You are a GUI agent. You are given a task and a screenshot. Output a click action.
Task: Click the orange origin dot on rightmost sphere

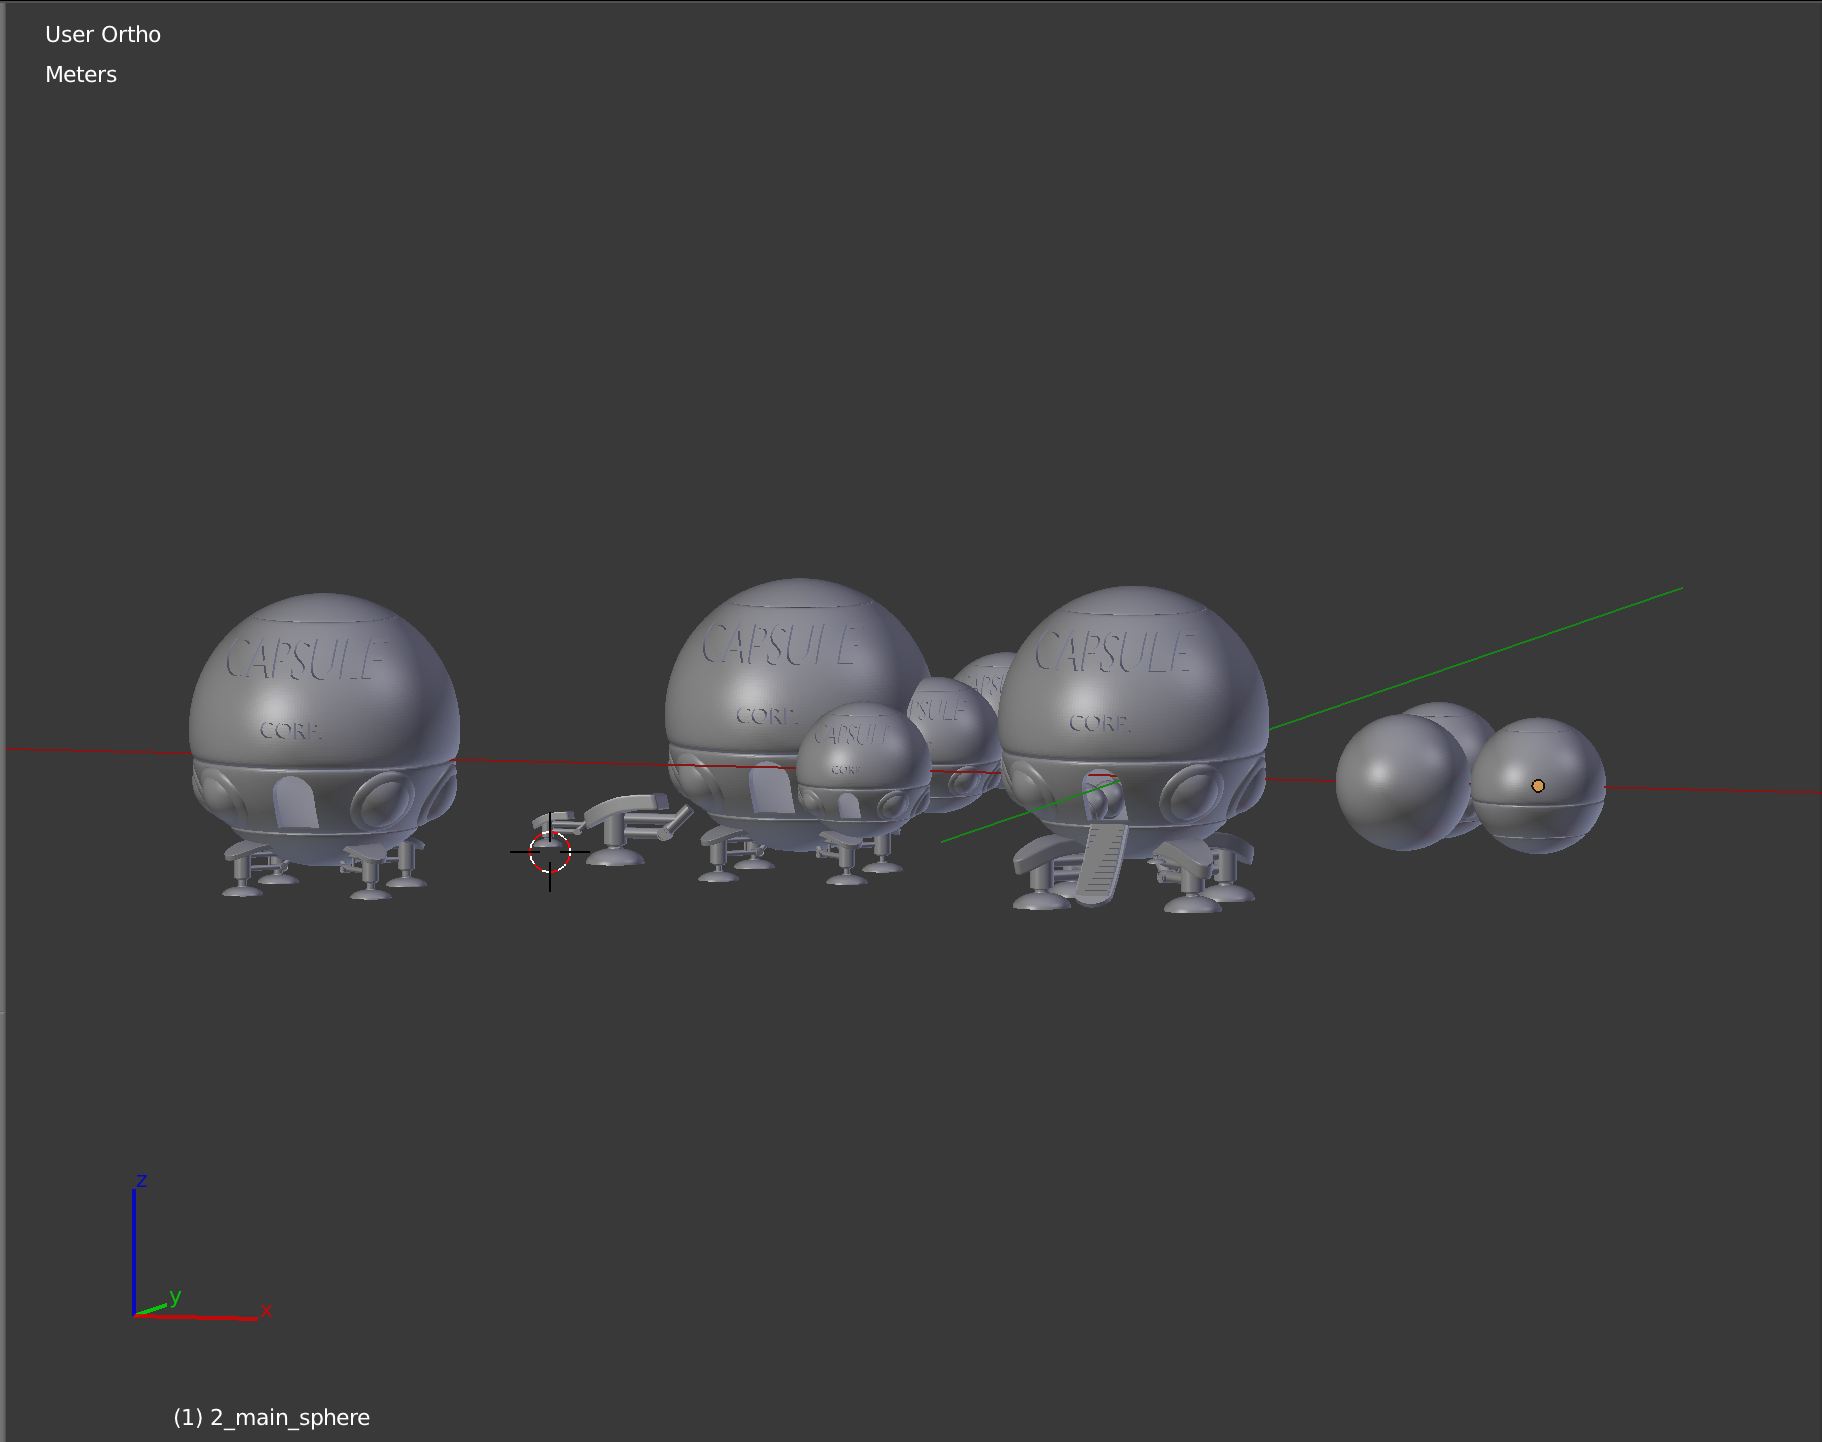click(1537, 787)
